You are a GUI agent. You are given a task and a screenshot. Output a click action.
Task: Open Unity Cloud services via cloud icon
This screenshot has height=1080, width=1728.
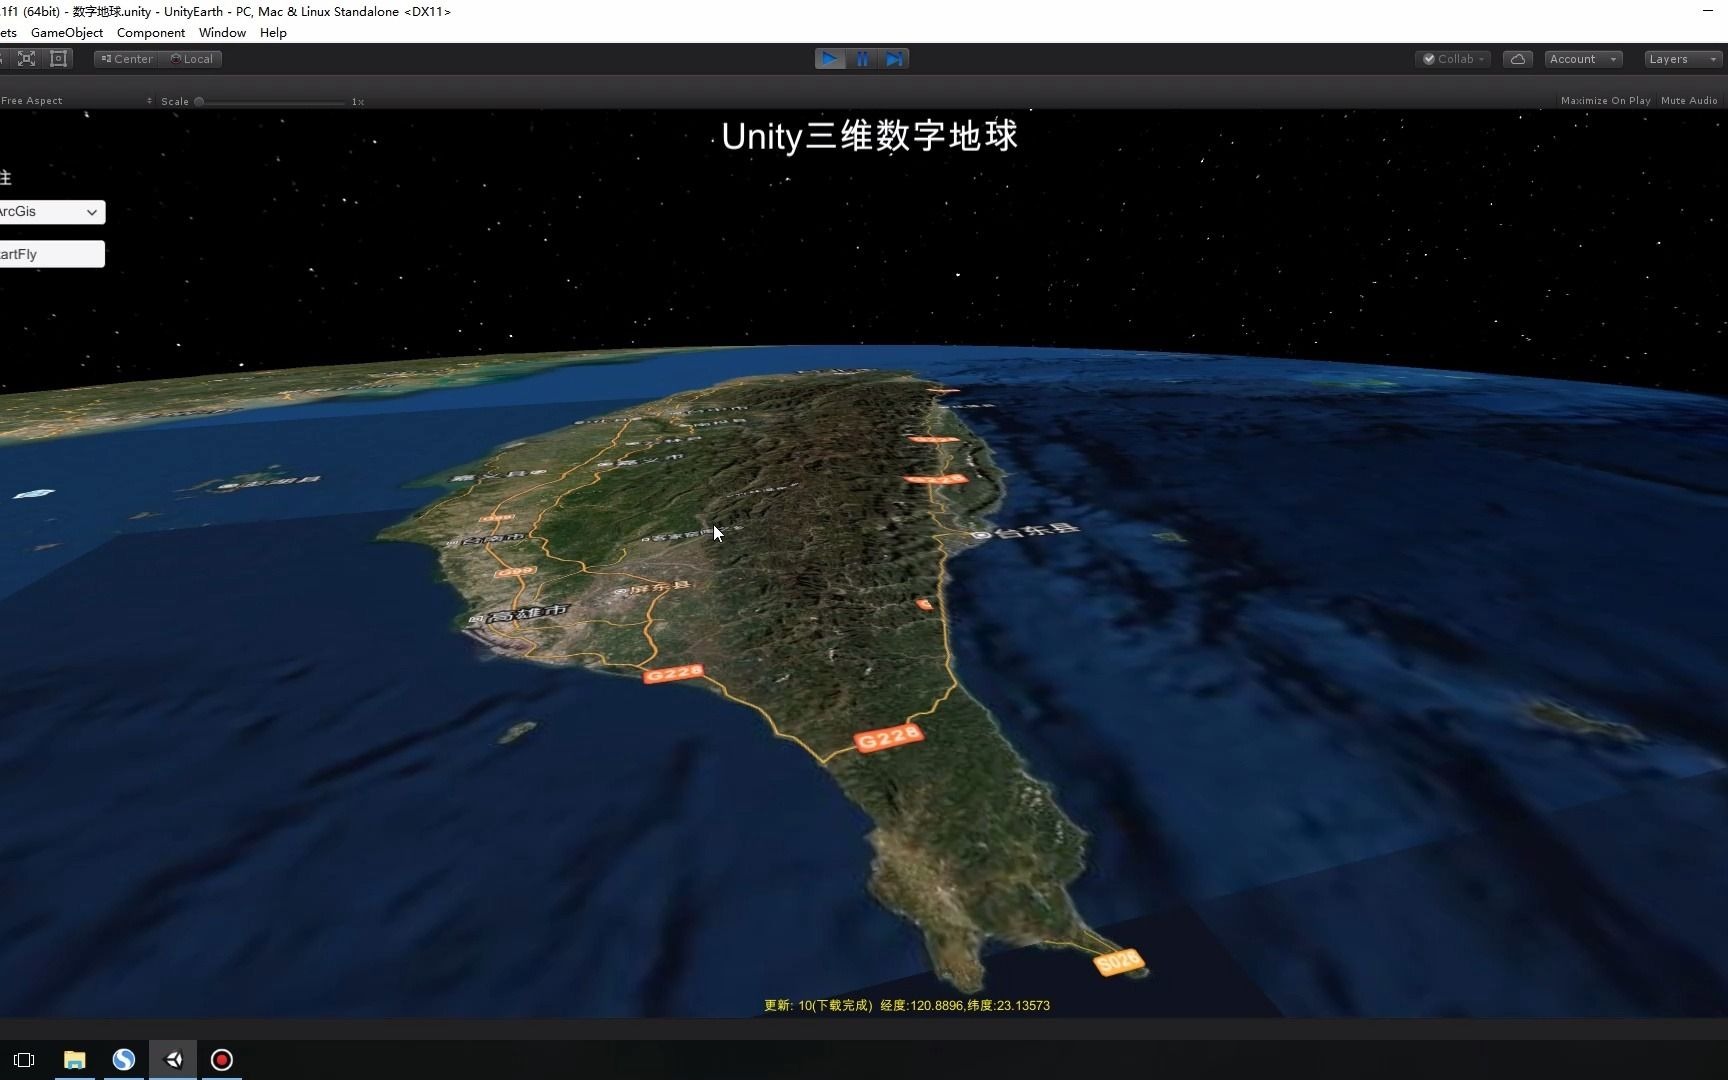[x=1517, y=59]
